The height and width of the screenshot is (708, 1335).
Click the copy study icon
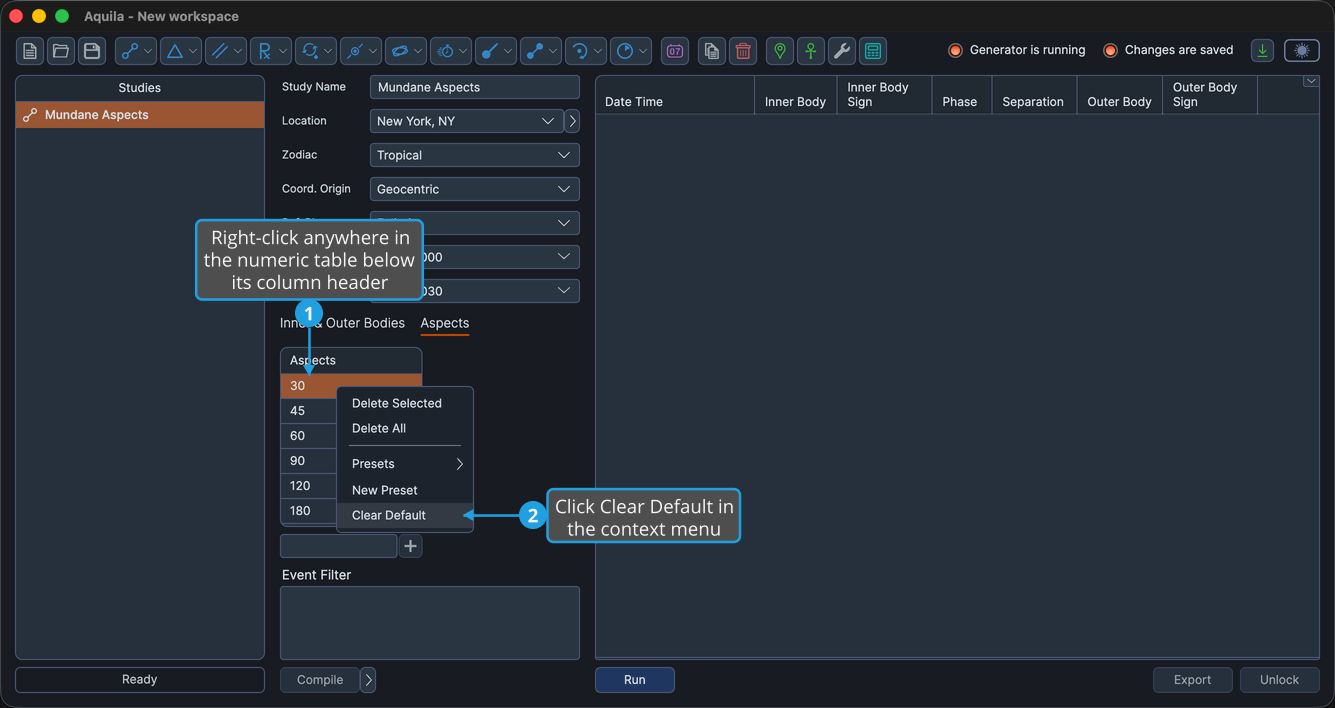coord(712,51)
